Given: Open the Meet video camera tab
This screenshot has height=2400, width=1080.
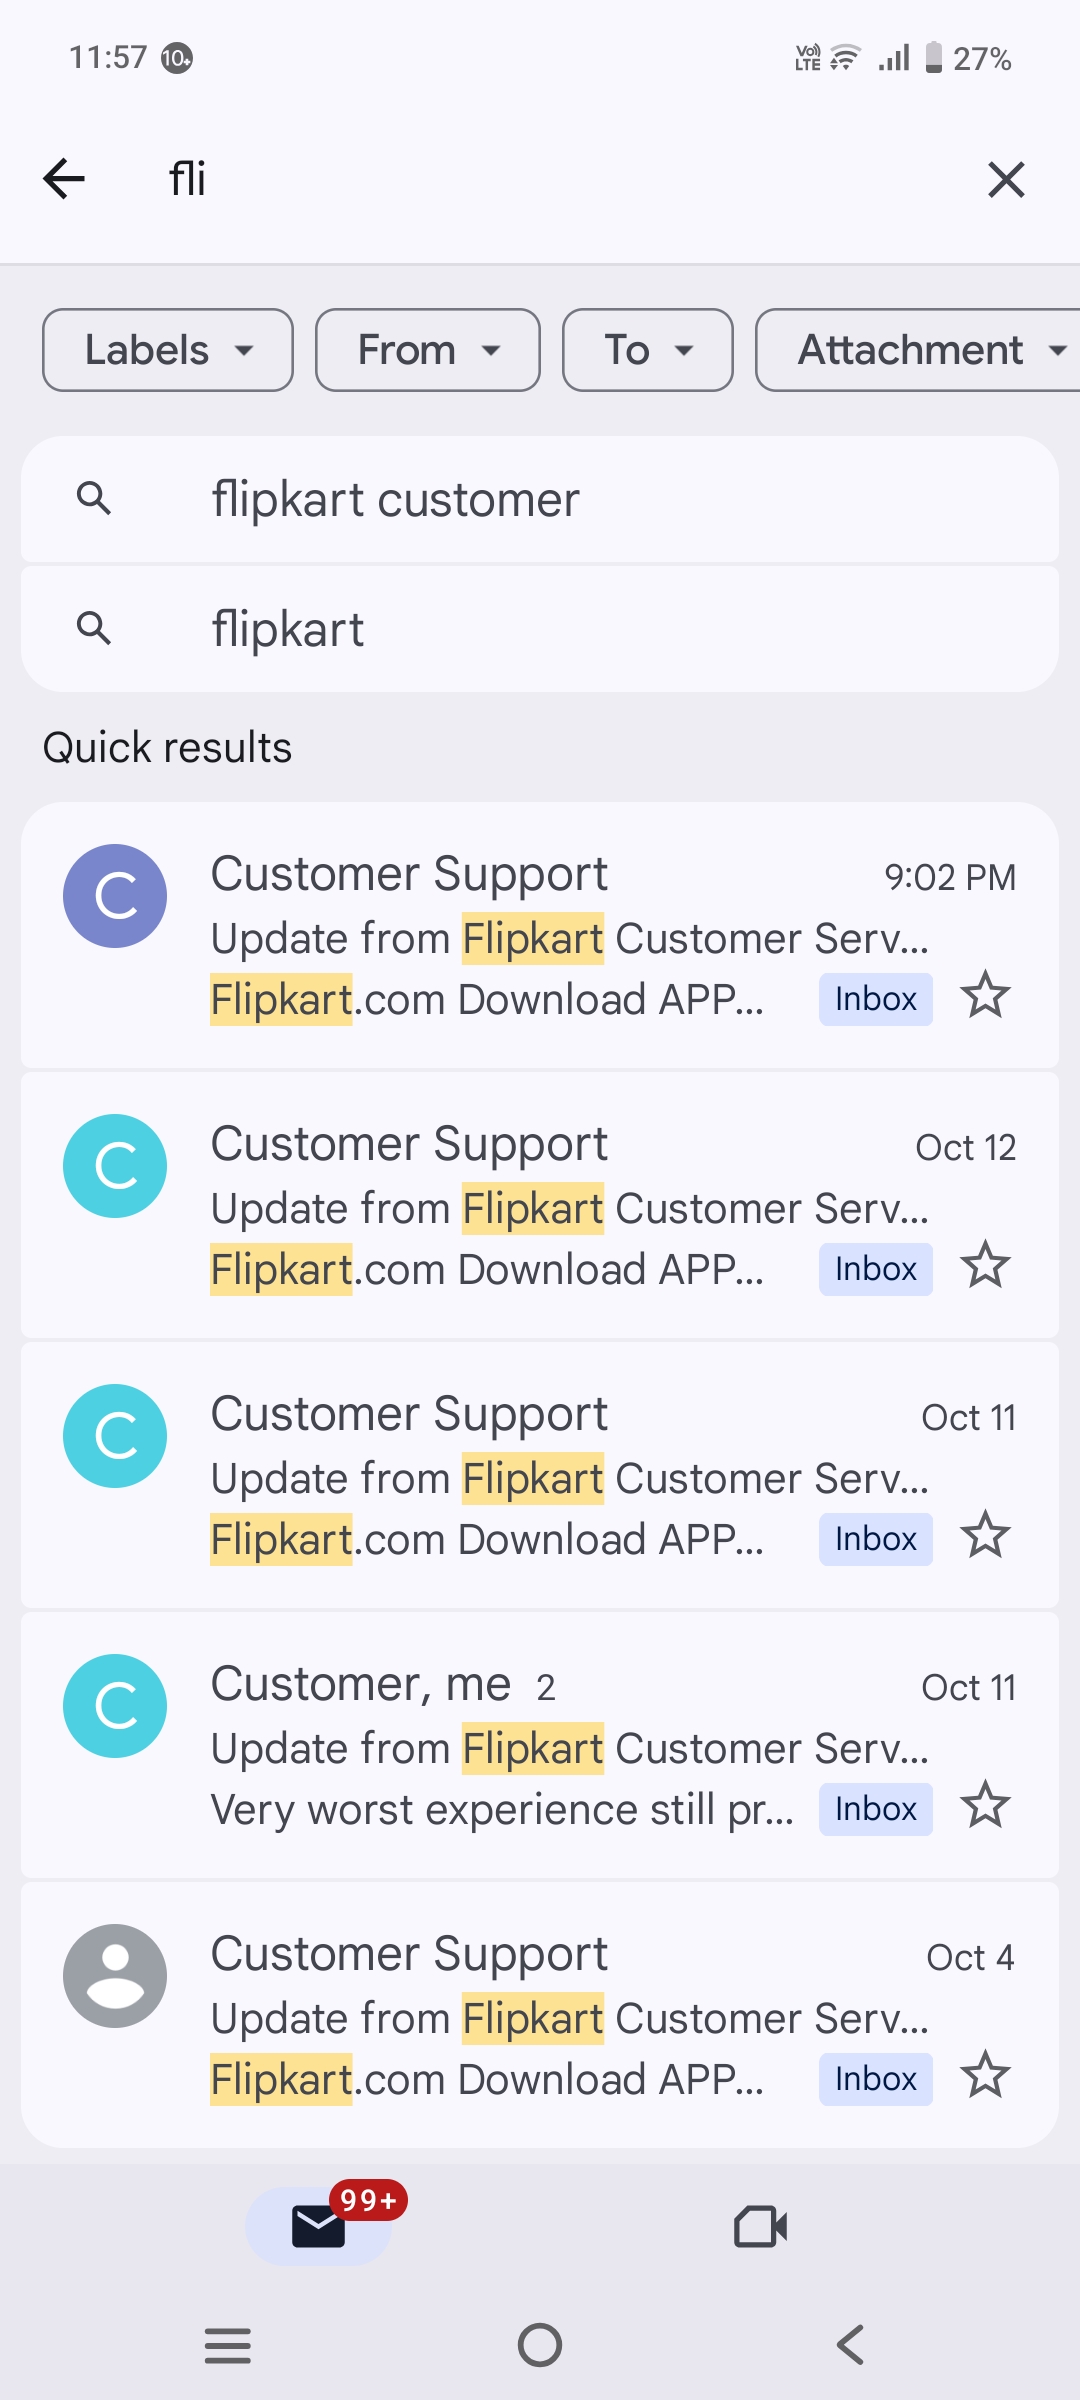Looking at the screenshot, I should 760,2226.
